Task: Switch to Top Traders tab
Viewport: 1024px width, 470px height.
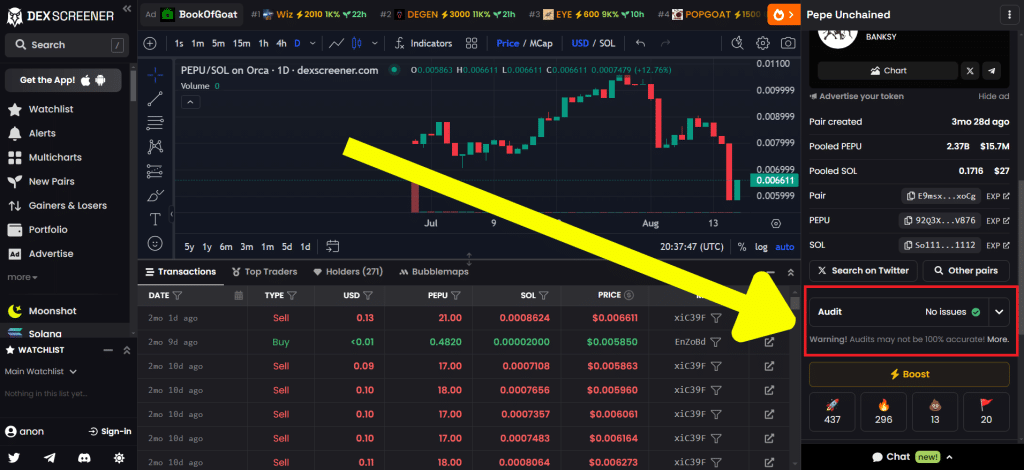Action: point(264,272)
